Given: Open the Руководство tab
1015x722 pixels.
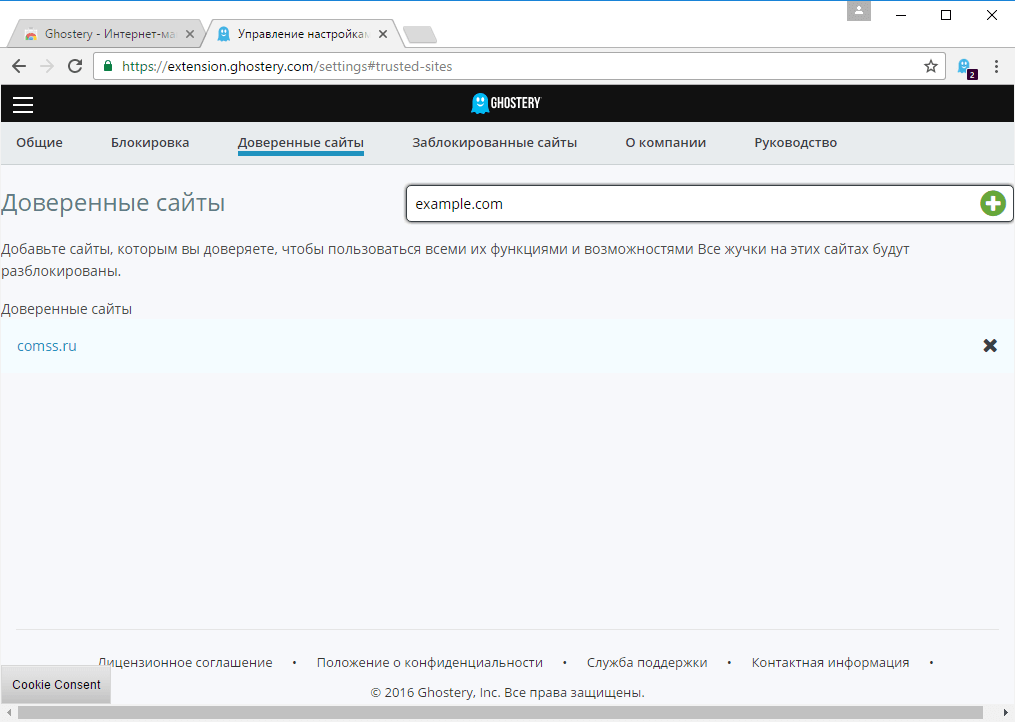Looking at the screenshot, I should 796,142.
